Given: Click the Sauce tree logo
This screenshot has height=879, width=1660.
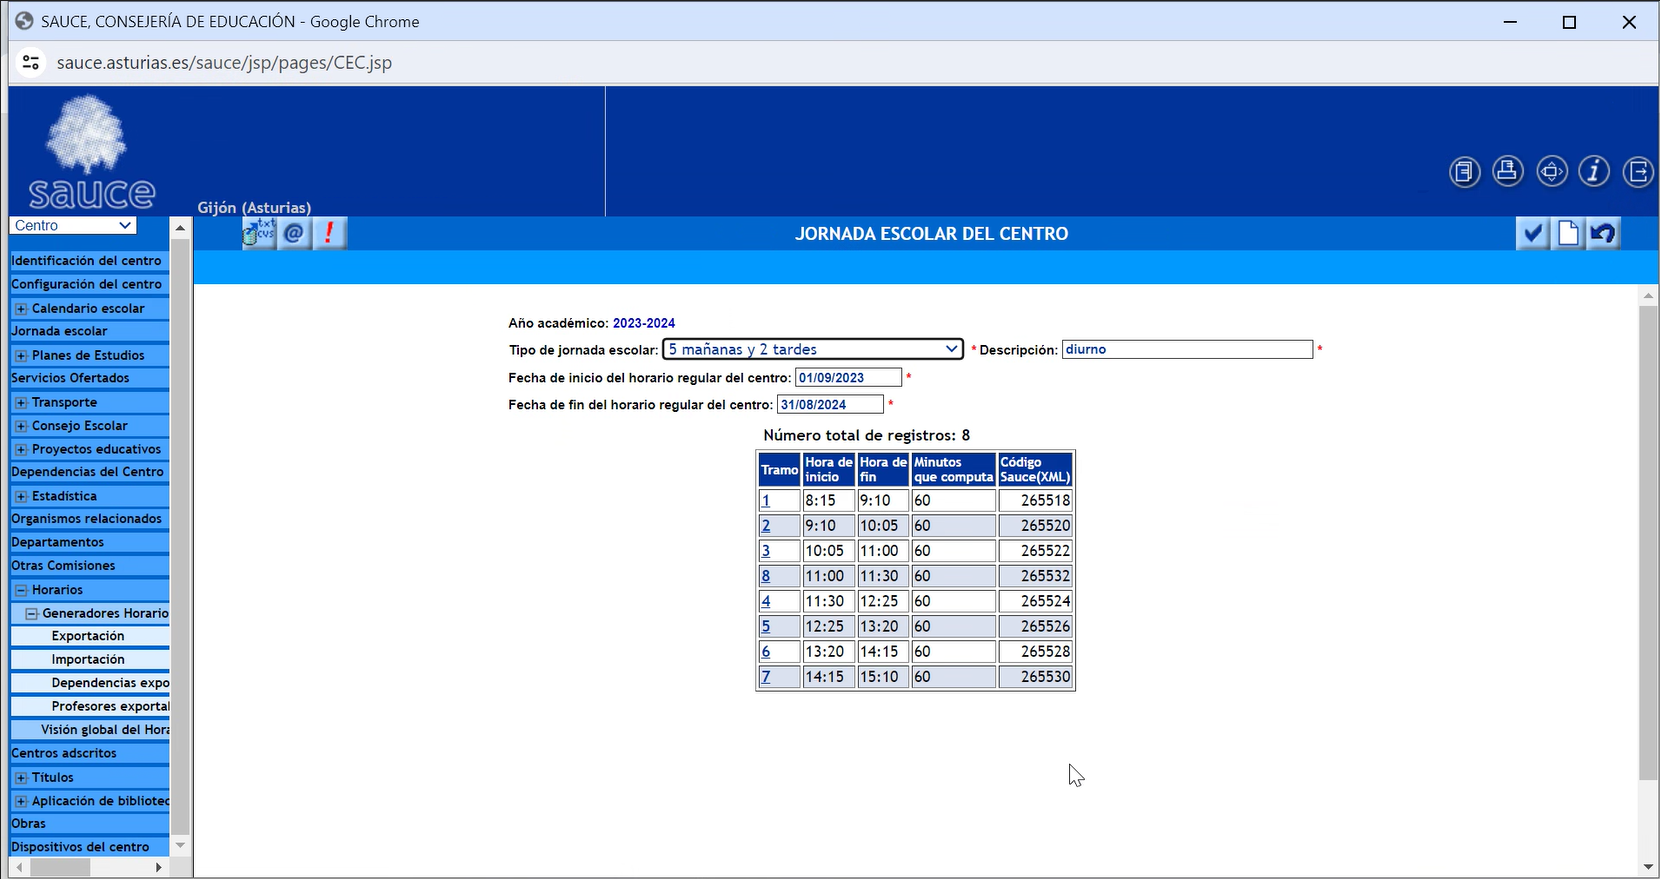Looking at the screenshot, I should [x=90, y=152].
